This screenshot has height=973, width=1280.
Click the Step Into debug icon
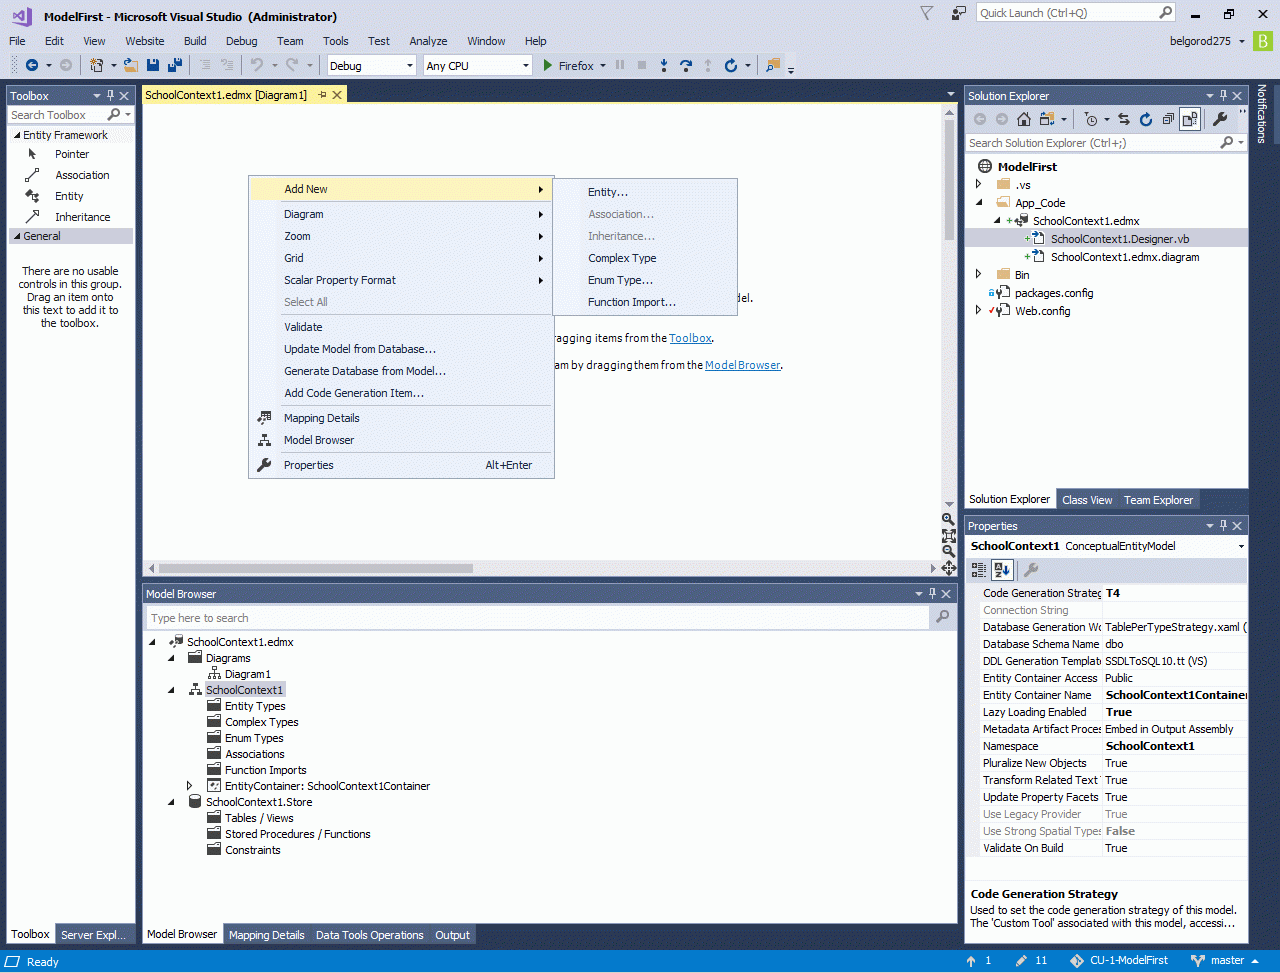click(663, 65)
